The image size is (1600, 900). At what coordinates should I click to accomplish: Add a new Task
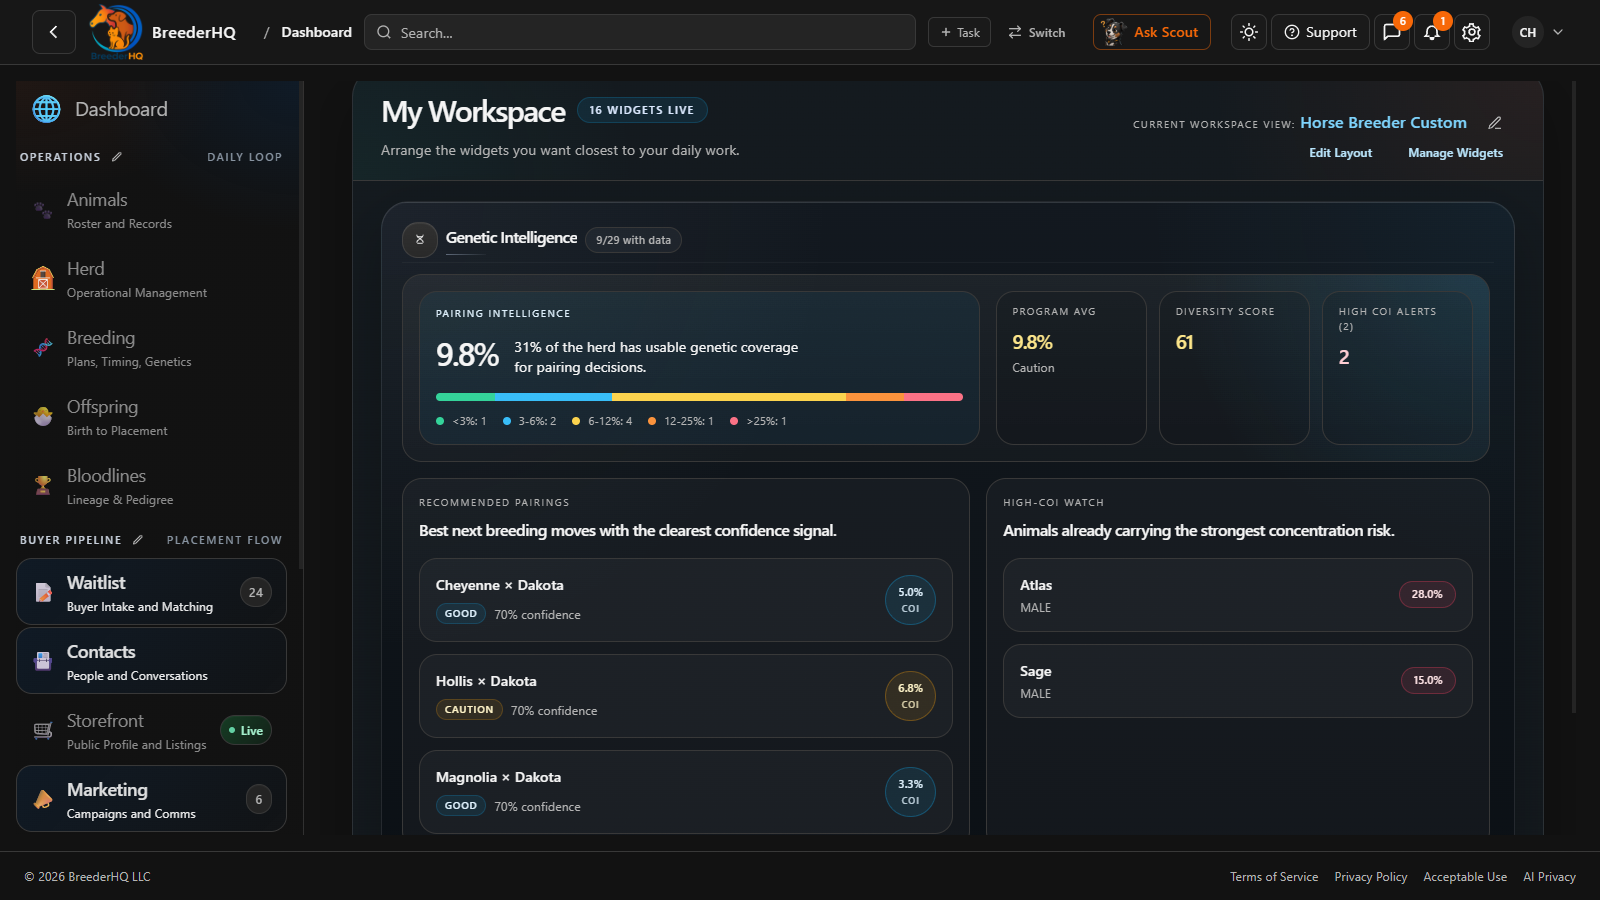[x=960, y=32]
